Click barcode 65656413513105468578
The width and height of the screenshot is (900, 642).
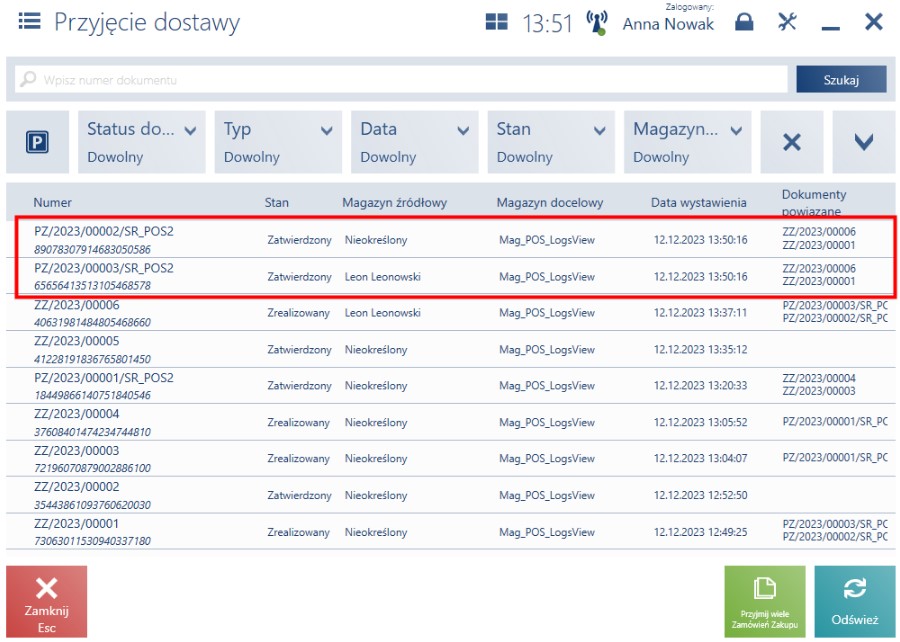tap(92, 286)
